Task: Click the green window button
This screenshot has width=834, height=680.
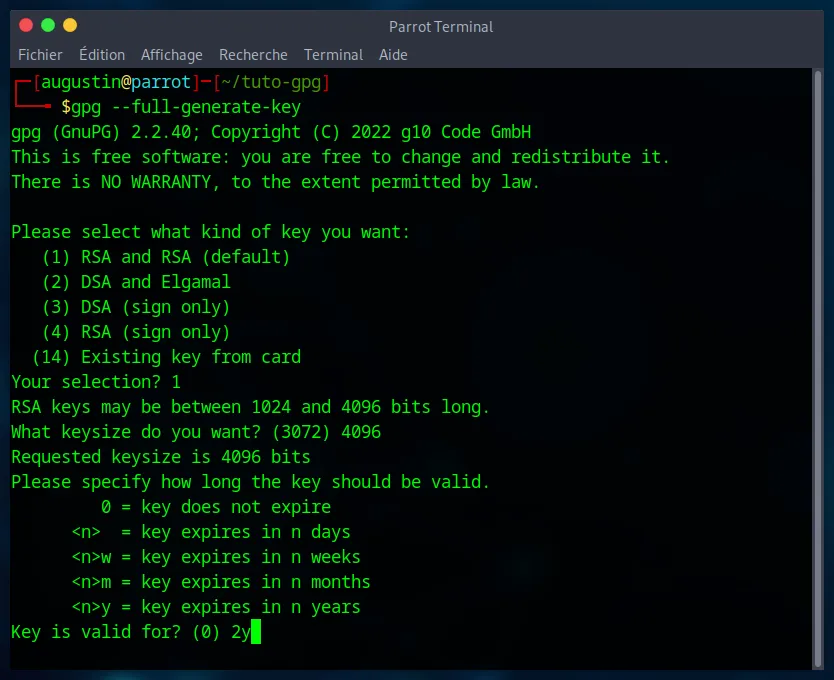Action: [x=48, y=25]
